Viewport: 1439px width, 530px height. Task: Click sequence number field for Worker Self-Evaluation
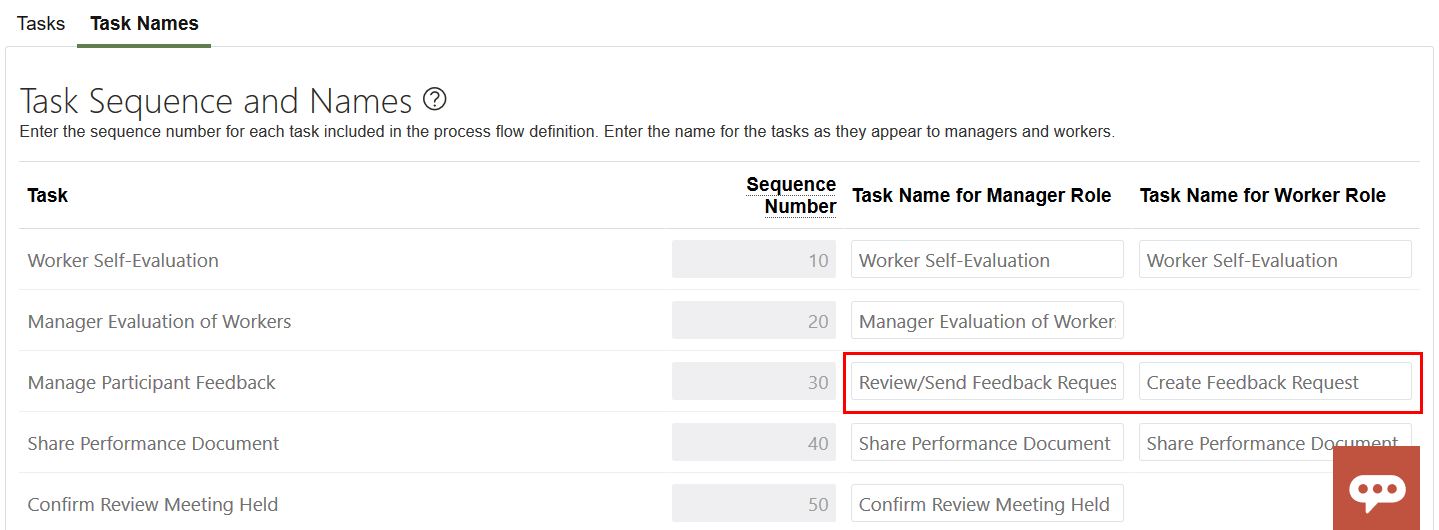click(x=754, y=260)
